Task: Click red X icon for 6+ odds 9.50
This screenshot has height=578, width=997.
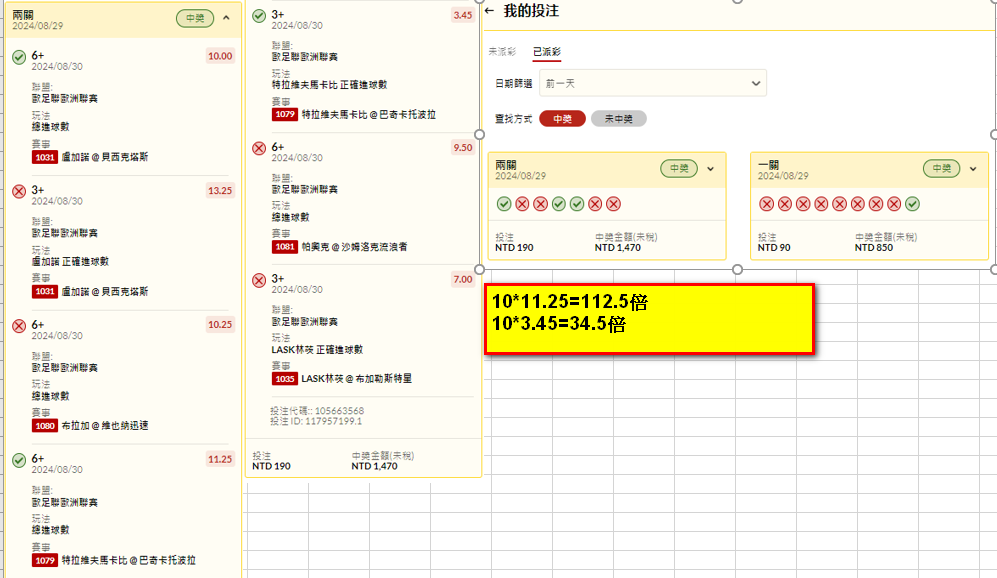Action: point(259,148)
